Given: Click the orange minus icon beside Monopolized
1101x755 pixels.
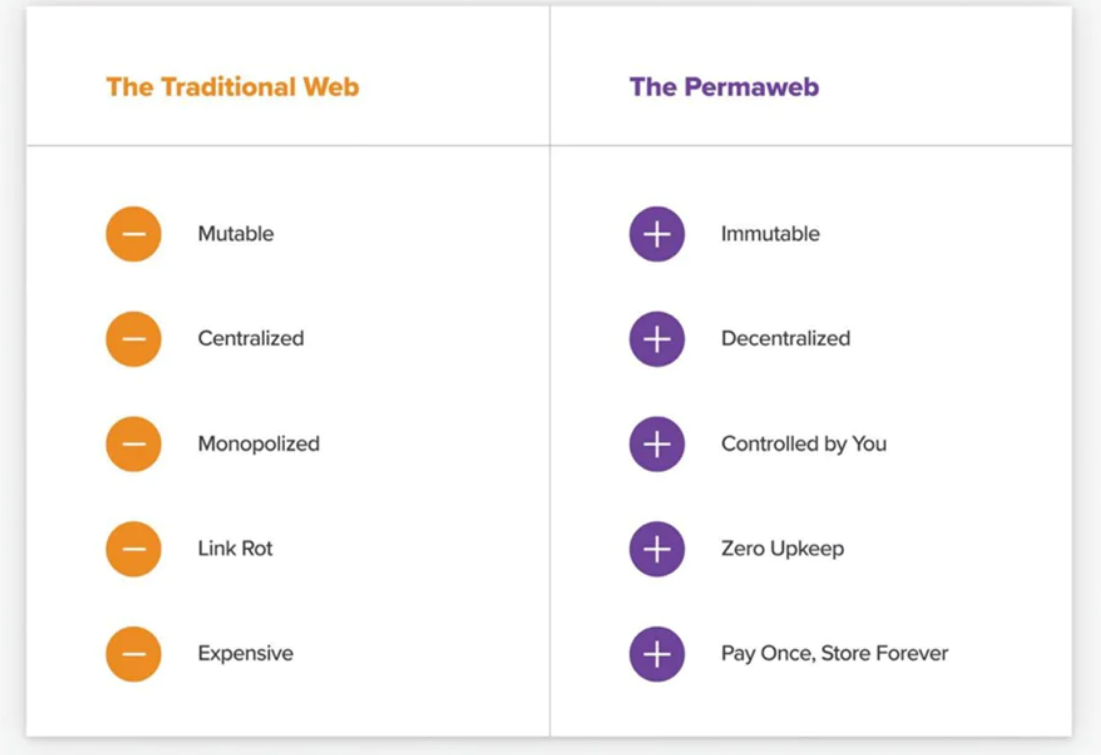Looking at the screenshot, I should 133,444.
